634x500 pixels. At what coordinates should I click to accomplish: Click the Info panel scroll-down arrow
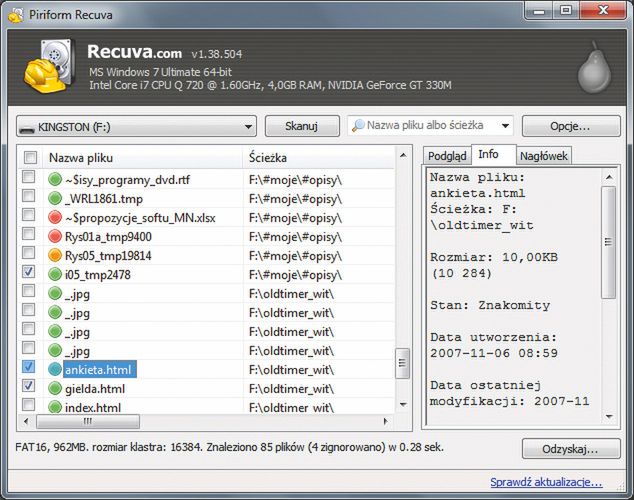pos(609,417)
